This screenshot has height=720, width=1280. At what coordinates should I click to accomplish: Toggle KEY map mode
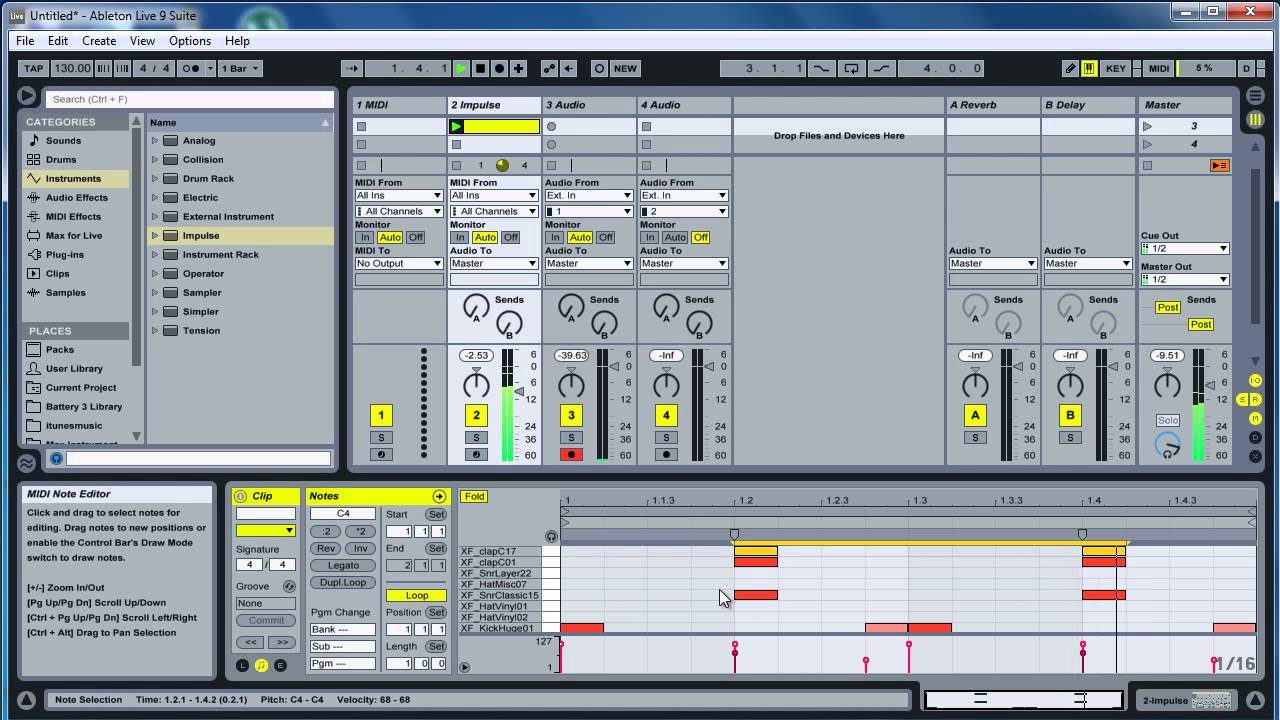[x=1116, y=68]
